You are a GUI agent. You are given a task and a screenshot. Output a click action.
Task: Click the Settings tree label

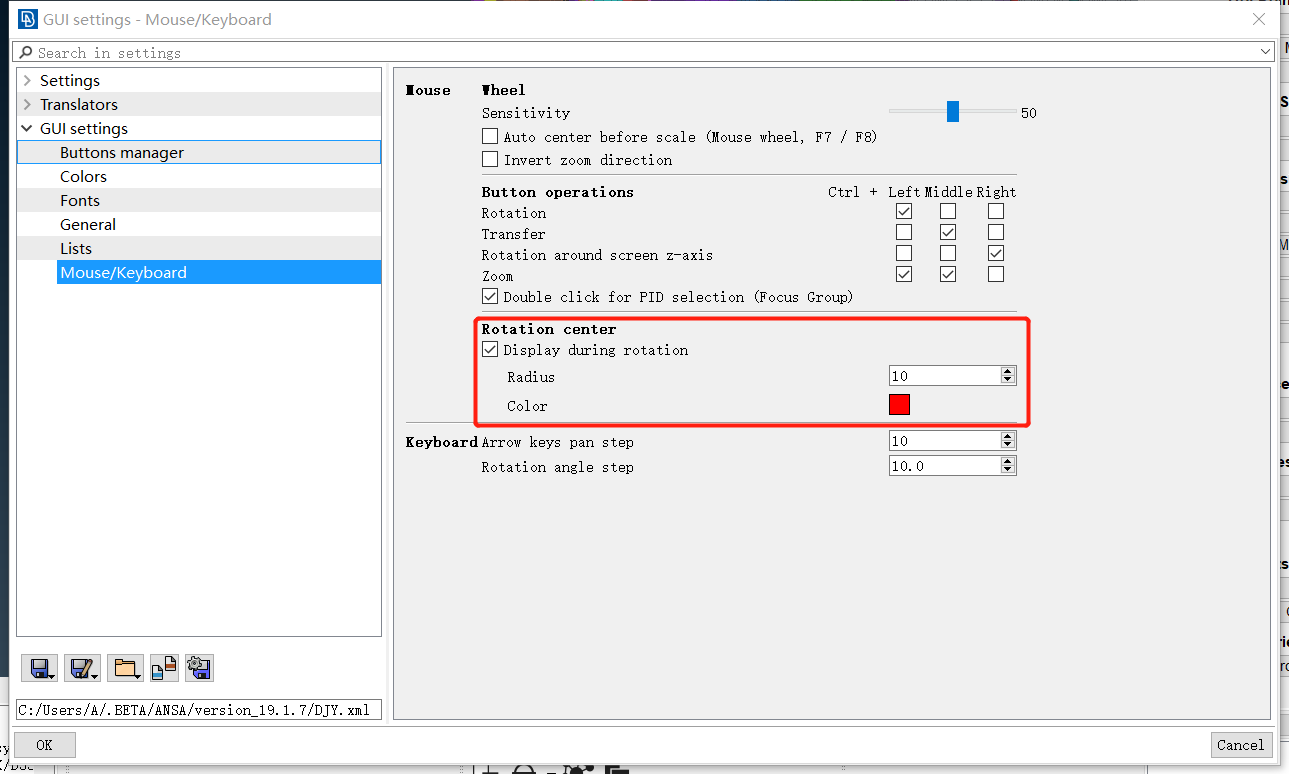click(70, 80)
